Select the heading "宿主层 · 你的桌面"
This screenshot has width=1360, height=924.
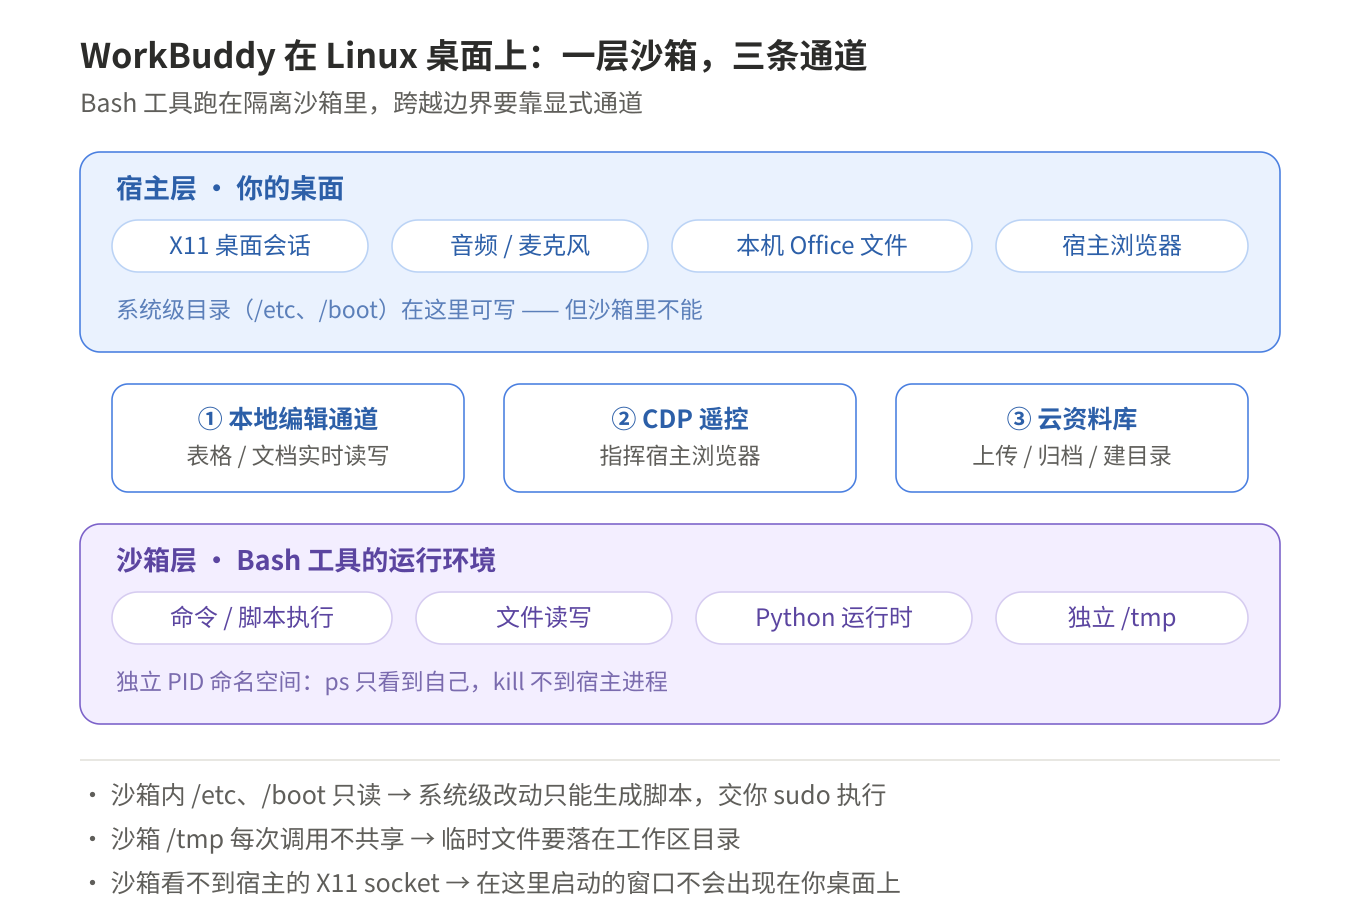230,188
